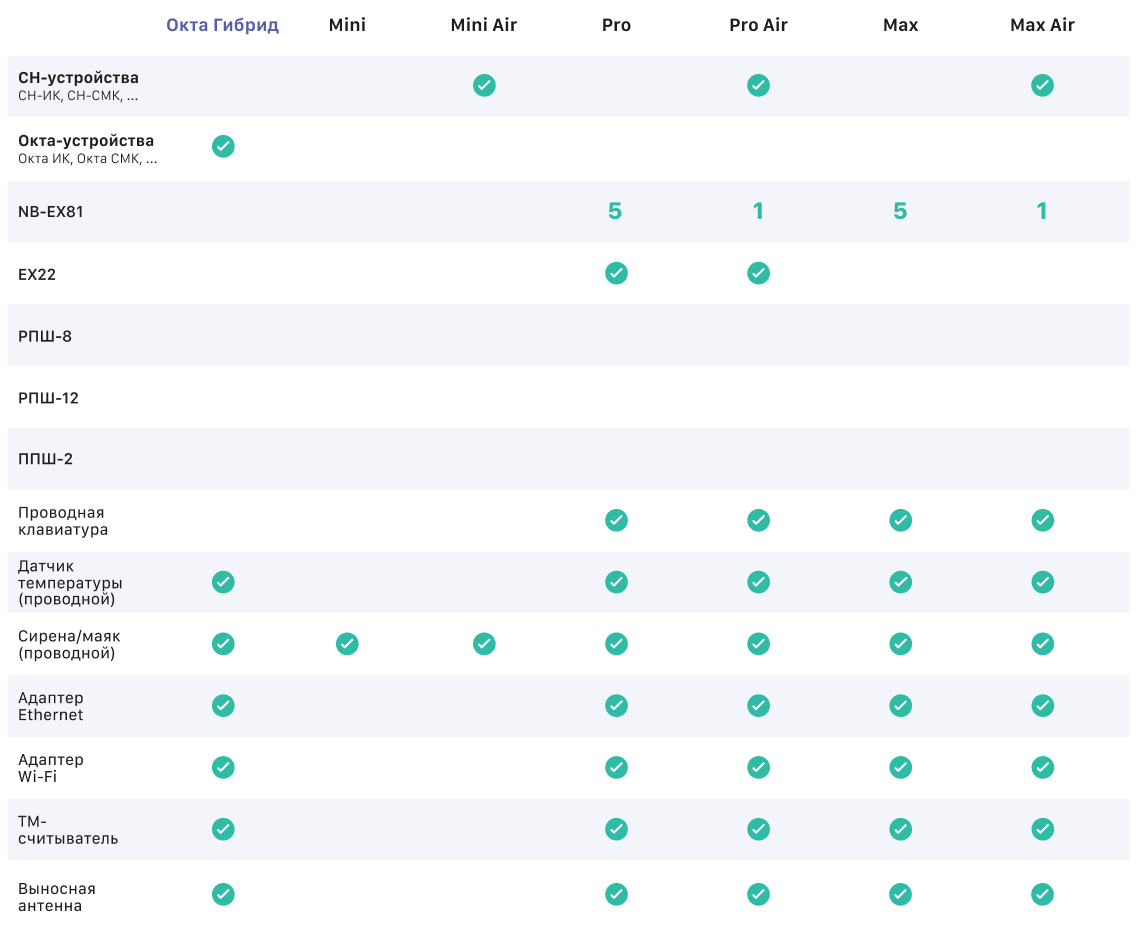Click ТМ-считыватель checkmark under Max Air
This screenshot has height=936, width=1138.
click(1042, 829)
